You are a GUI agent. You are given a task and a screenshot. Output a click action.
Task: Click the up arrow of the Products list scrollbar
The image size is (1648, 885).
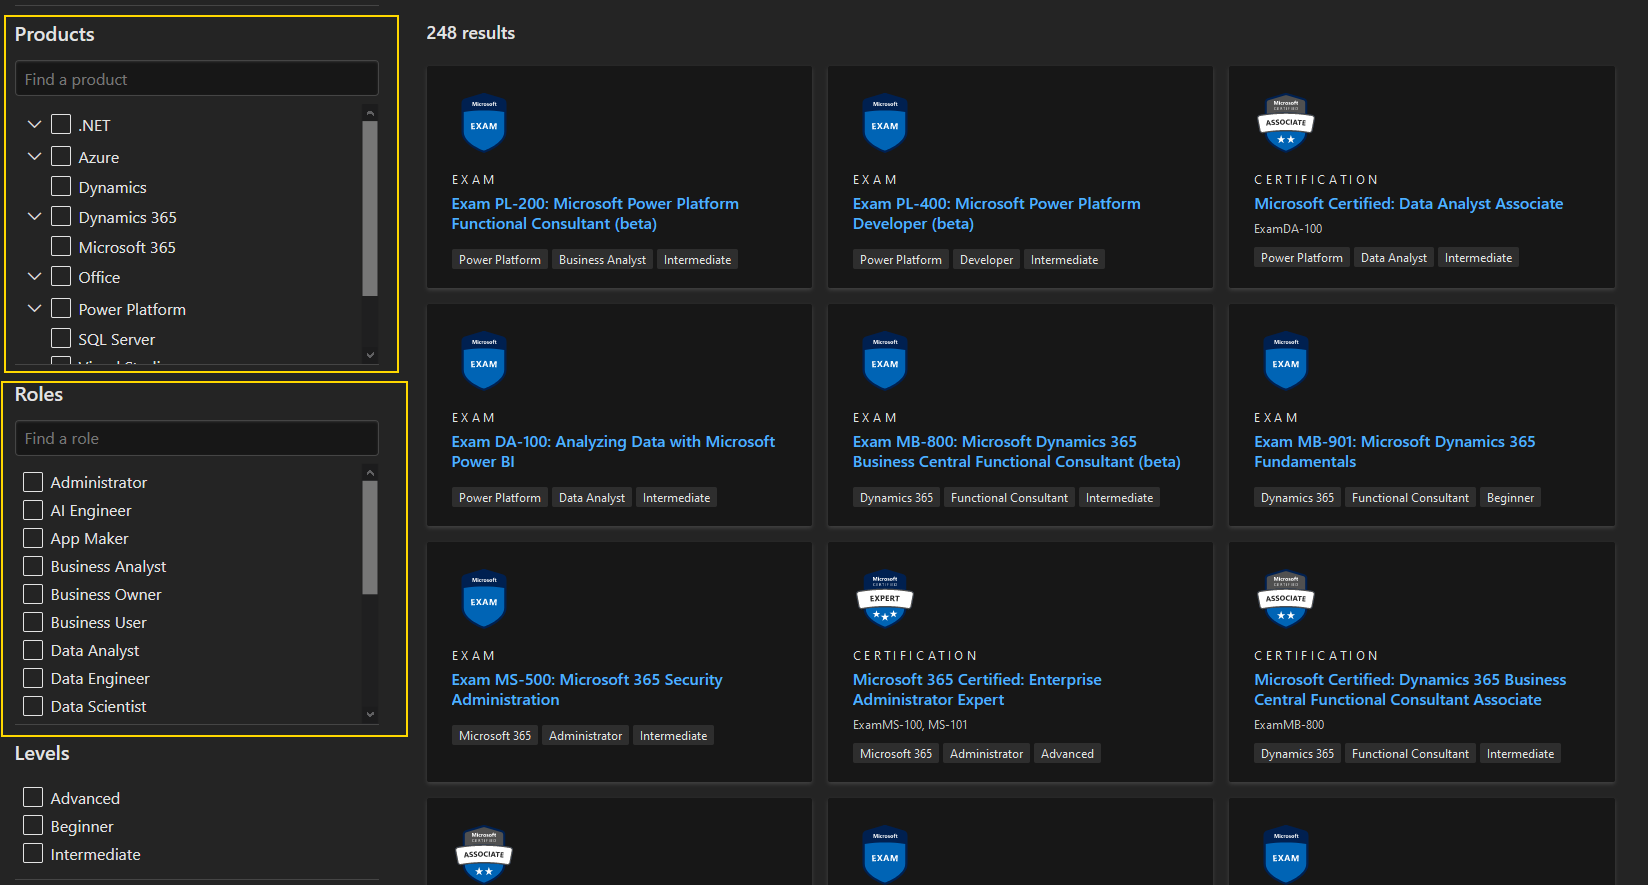click(370, 113)
